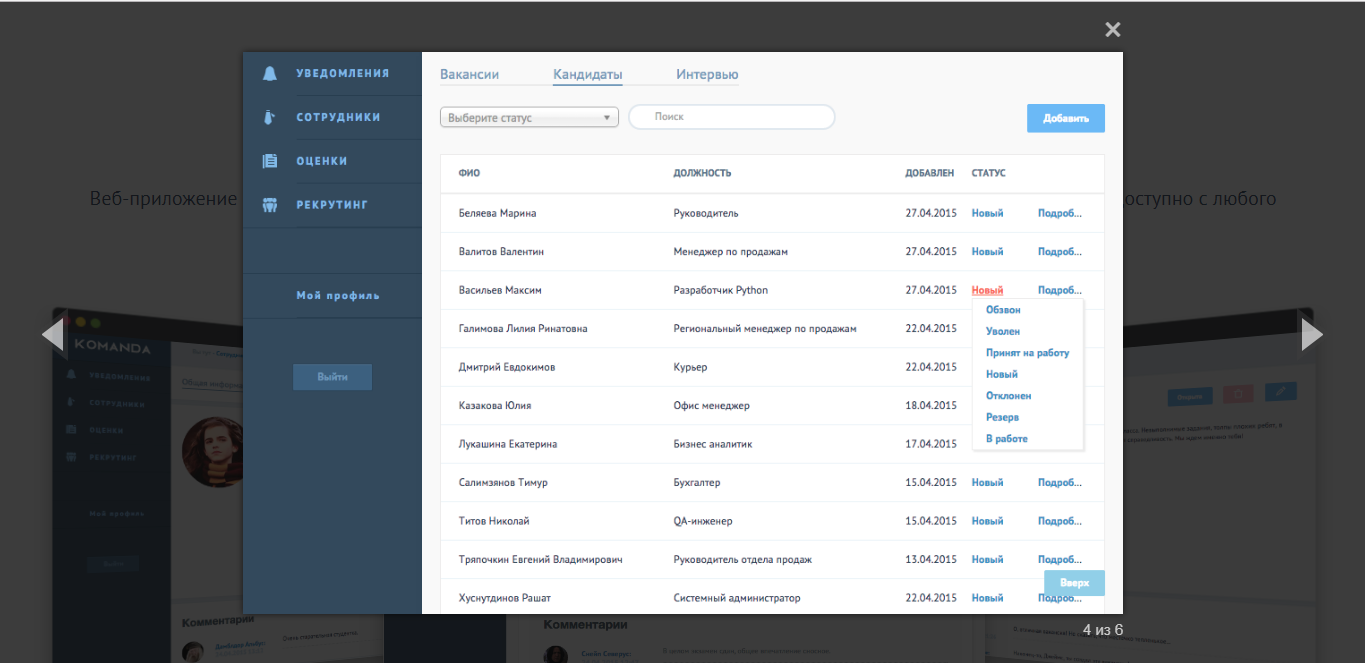Click the Системный администратор position cell
The height and width of the screenshot is (663, 1365).
737,598
